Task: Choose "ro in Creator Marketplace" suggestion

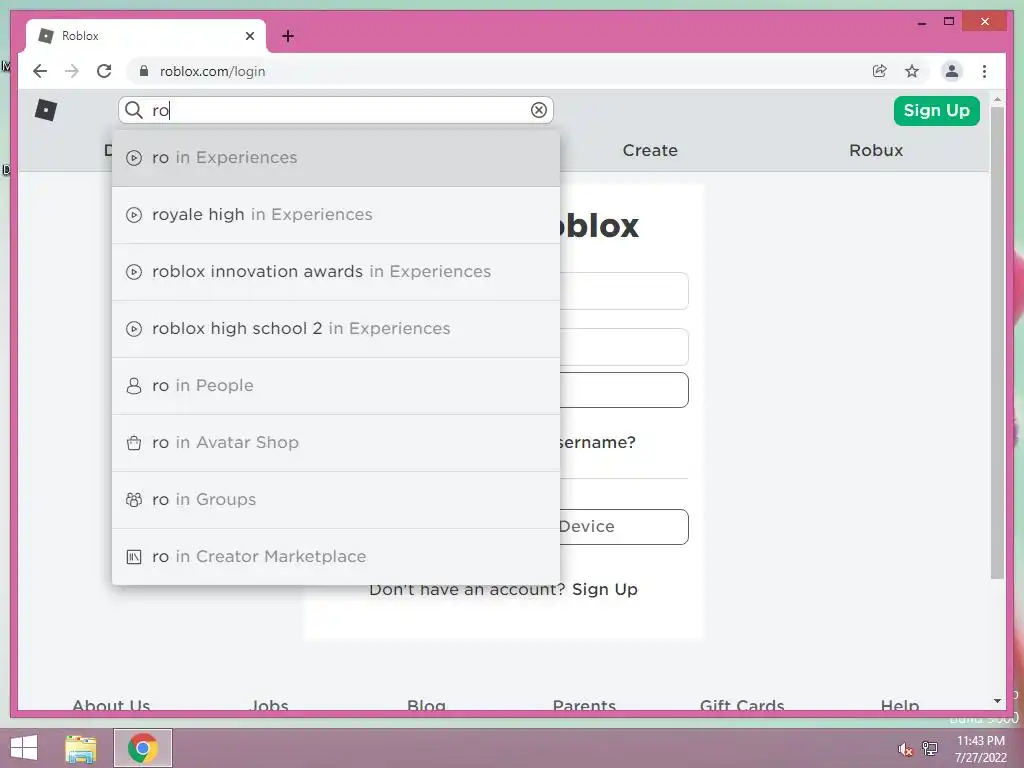Action: (x=336, y=556)
